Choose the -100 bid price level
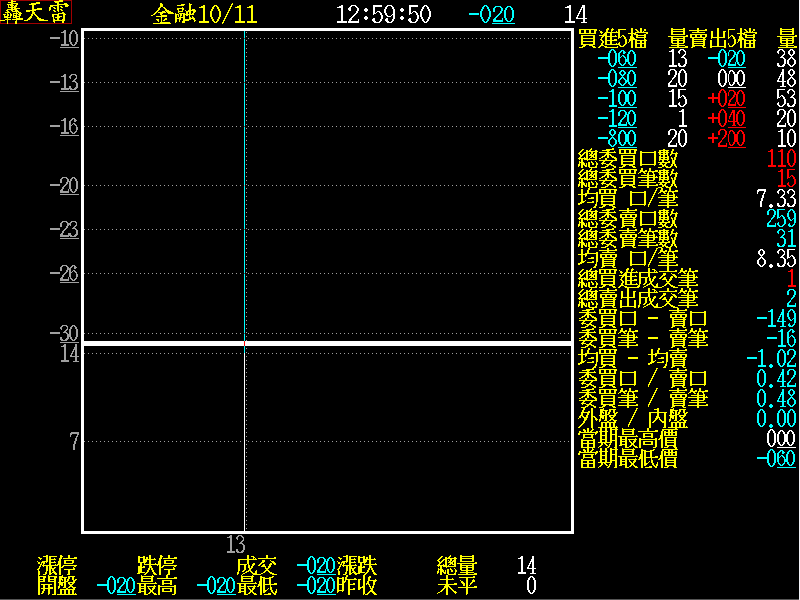The width and height of the screenshot is (800, 600). [x=616, y=99]
